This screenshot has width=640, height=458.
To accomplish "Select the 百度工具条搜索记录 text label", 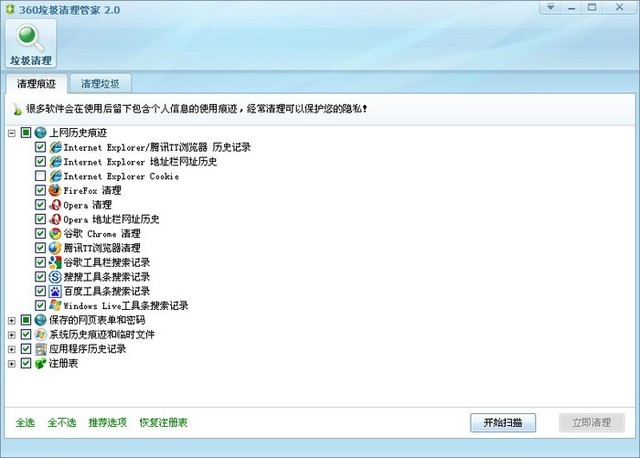I will click(107, 291).
